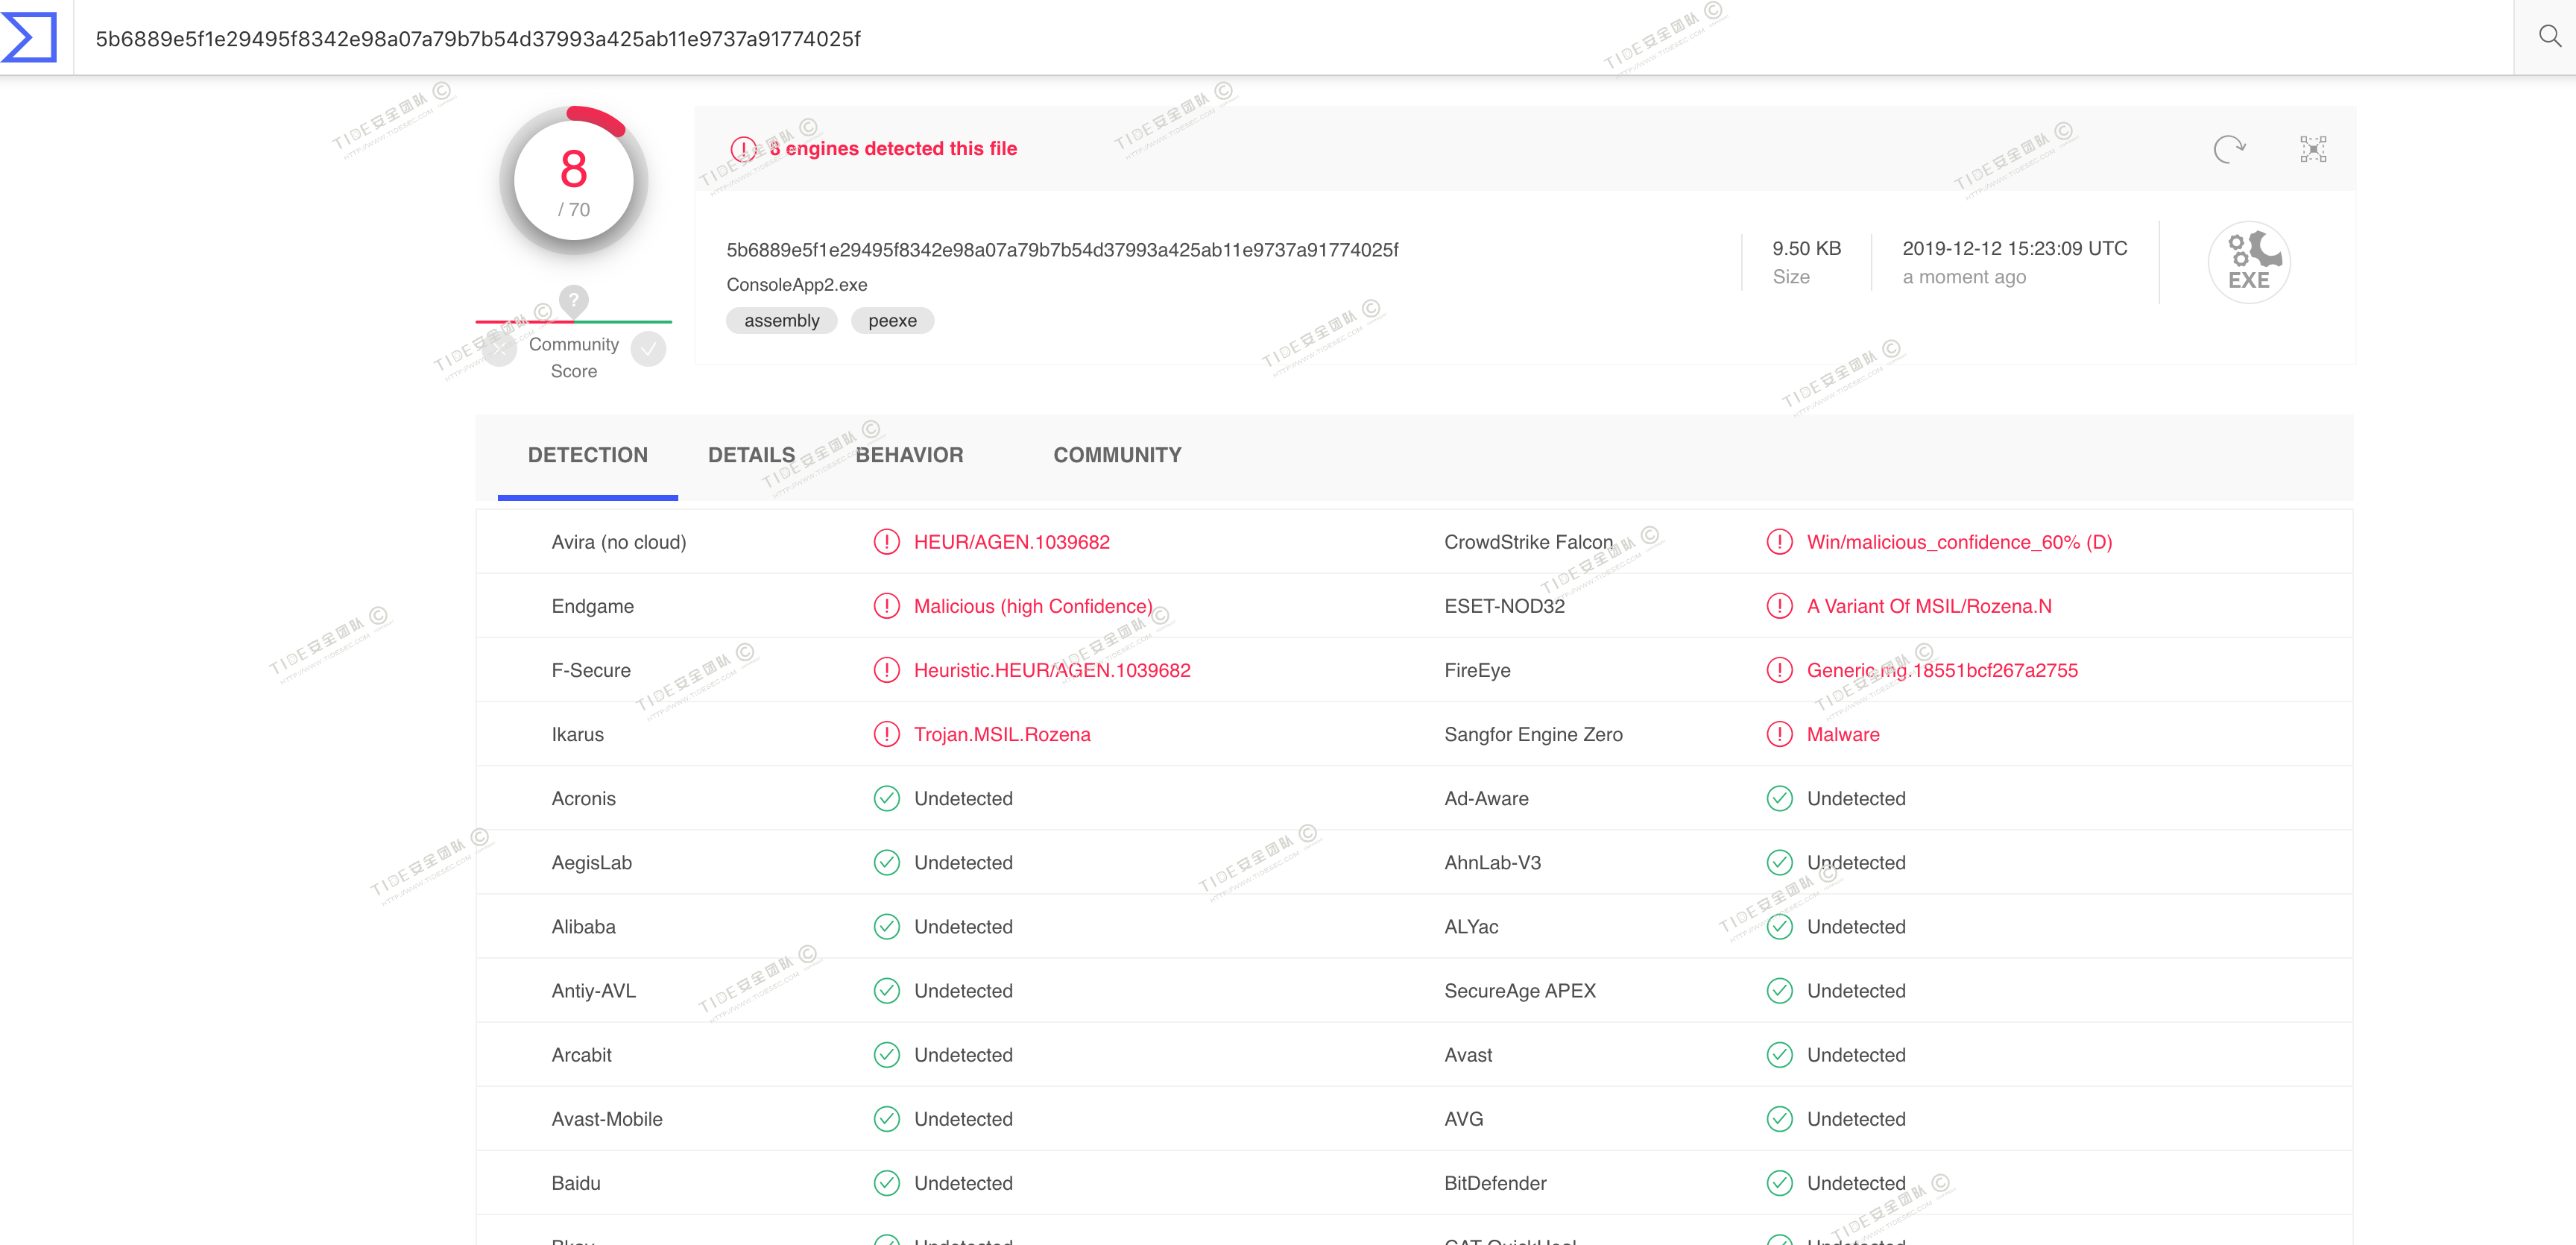2576x1245 pixels.
Task: Vote malicious with community X button
Action: [x=500, y=349]
